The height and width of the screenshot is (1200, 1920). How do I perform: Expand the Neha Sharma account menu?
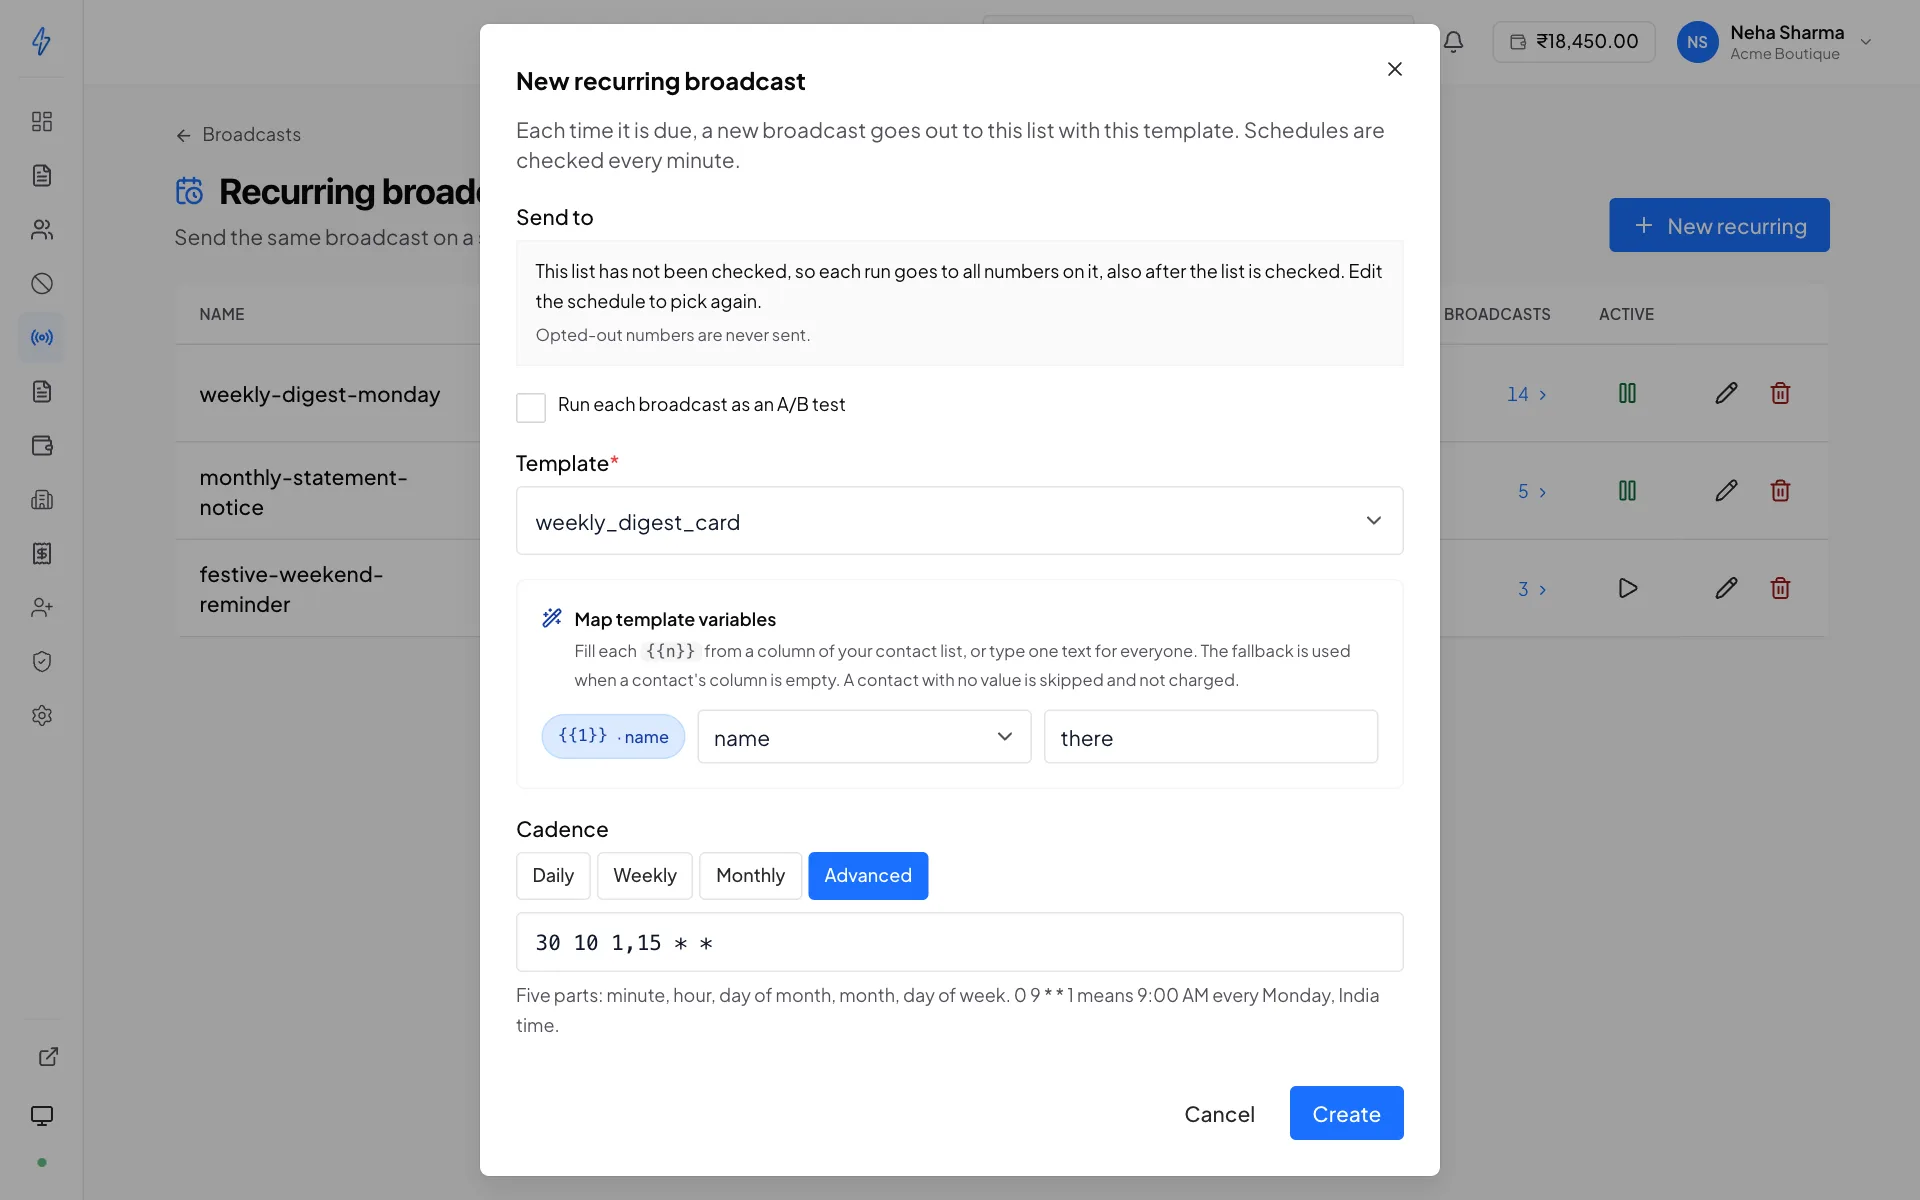[x=1775, y=42]
